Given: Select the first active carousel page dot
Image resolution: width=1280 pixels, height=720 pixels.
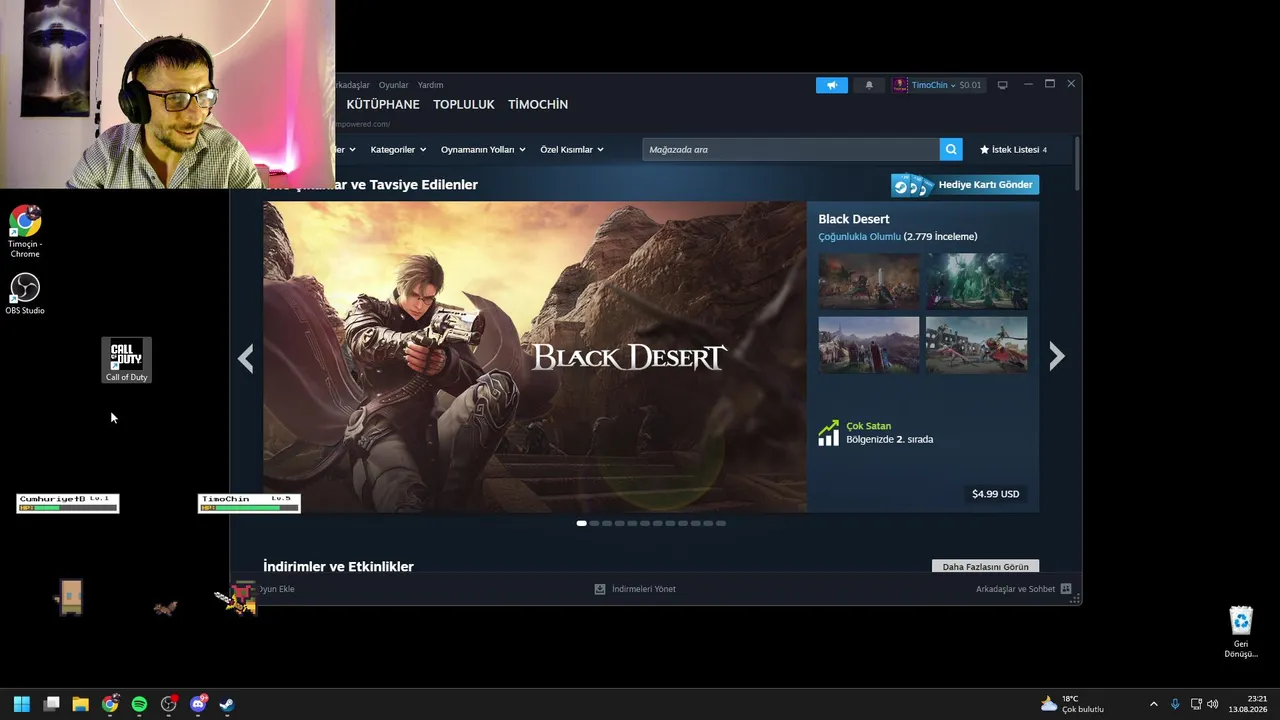Looking at the screenshot, I should point(582,523).
